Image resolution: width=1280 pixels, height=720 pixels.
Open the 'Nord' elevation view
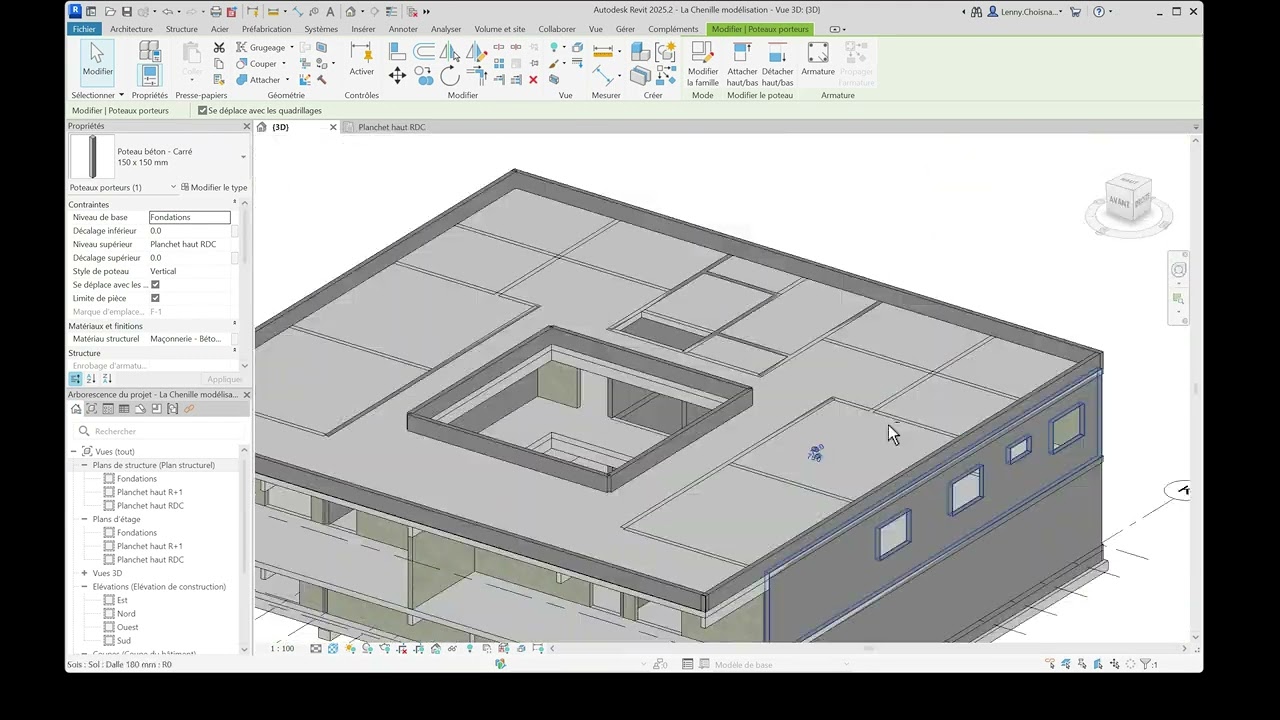[x=126, y=614]
